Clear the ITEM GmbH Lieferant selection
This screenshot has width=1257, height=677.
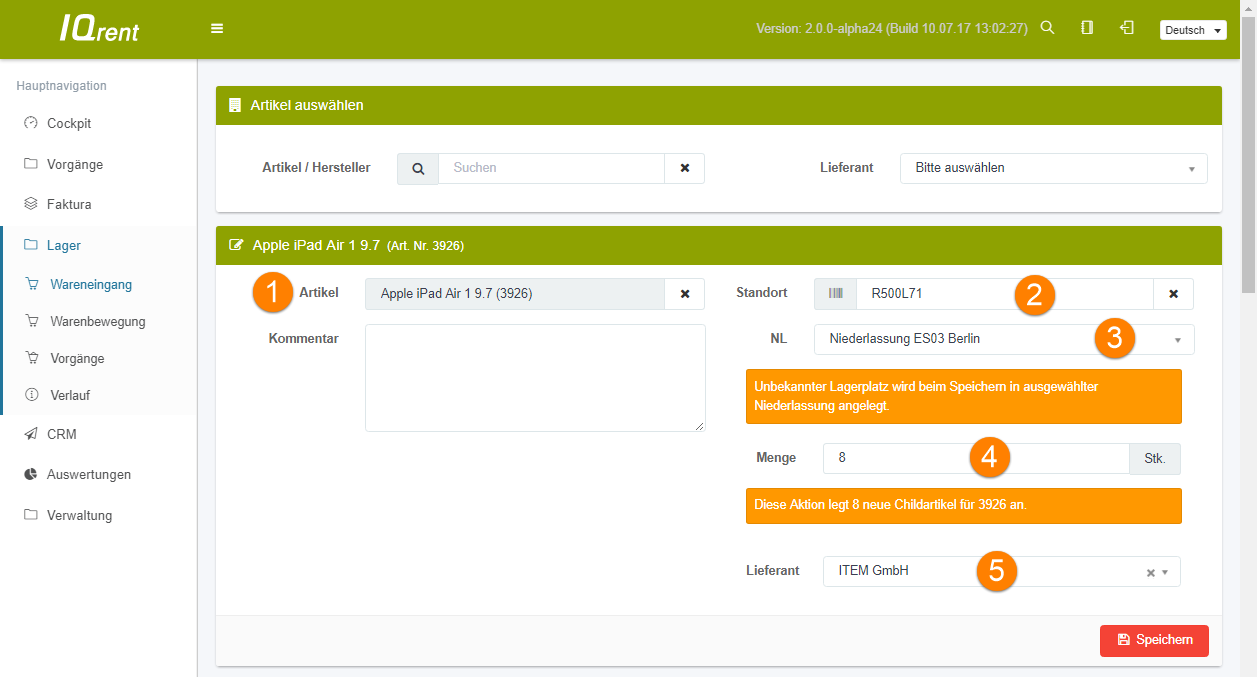click(1150, 572)
